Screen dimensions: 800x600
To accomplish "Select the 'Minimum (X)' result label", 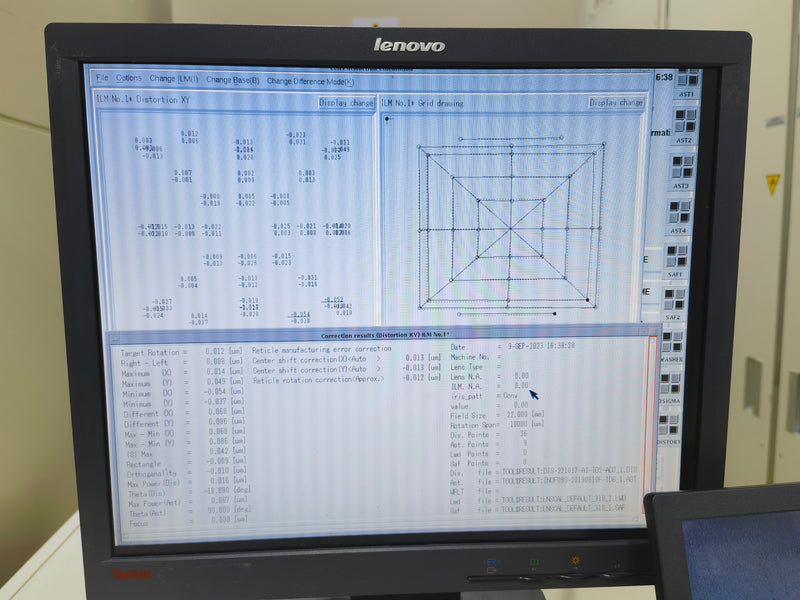I will pos(148,393).
